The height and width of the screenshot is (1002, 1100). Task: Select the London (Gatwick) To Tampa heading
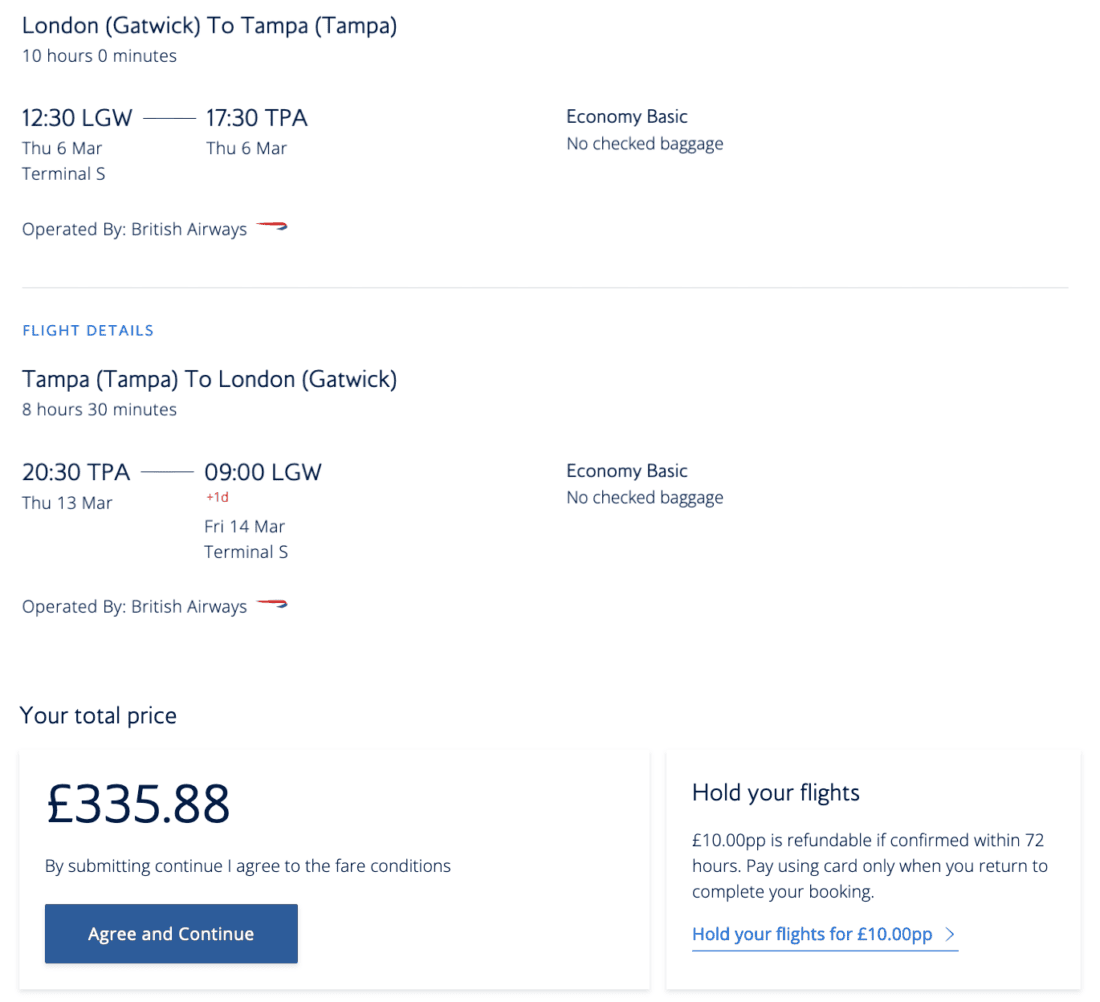coord(209,26)
